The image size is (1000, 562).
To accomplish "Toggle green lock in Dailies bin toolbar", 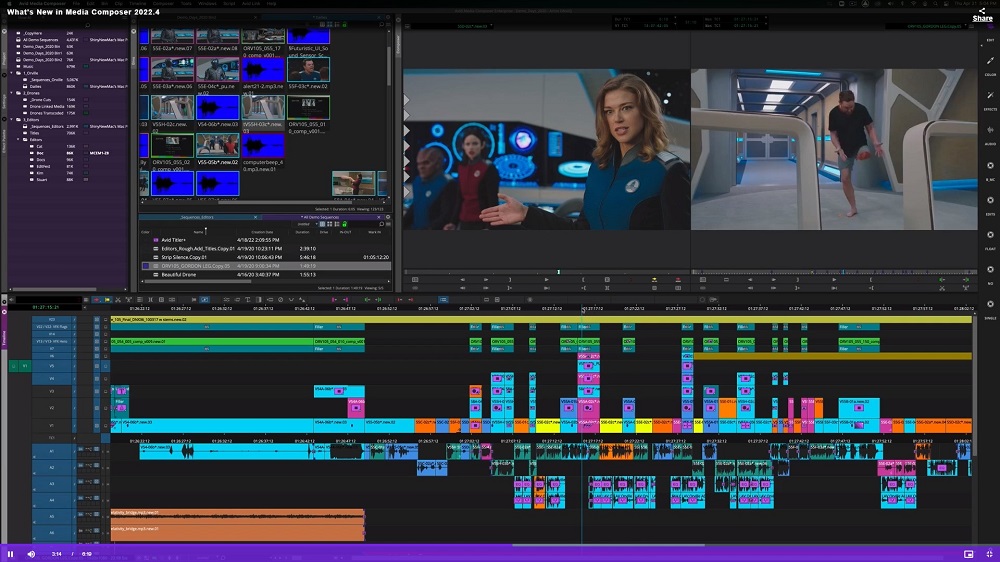I will coord(344,25).
